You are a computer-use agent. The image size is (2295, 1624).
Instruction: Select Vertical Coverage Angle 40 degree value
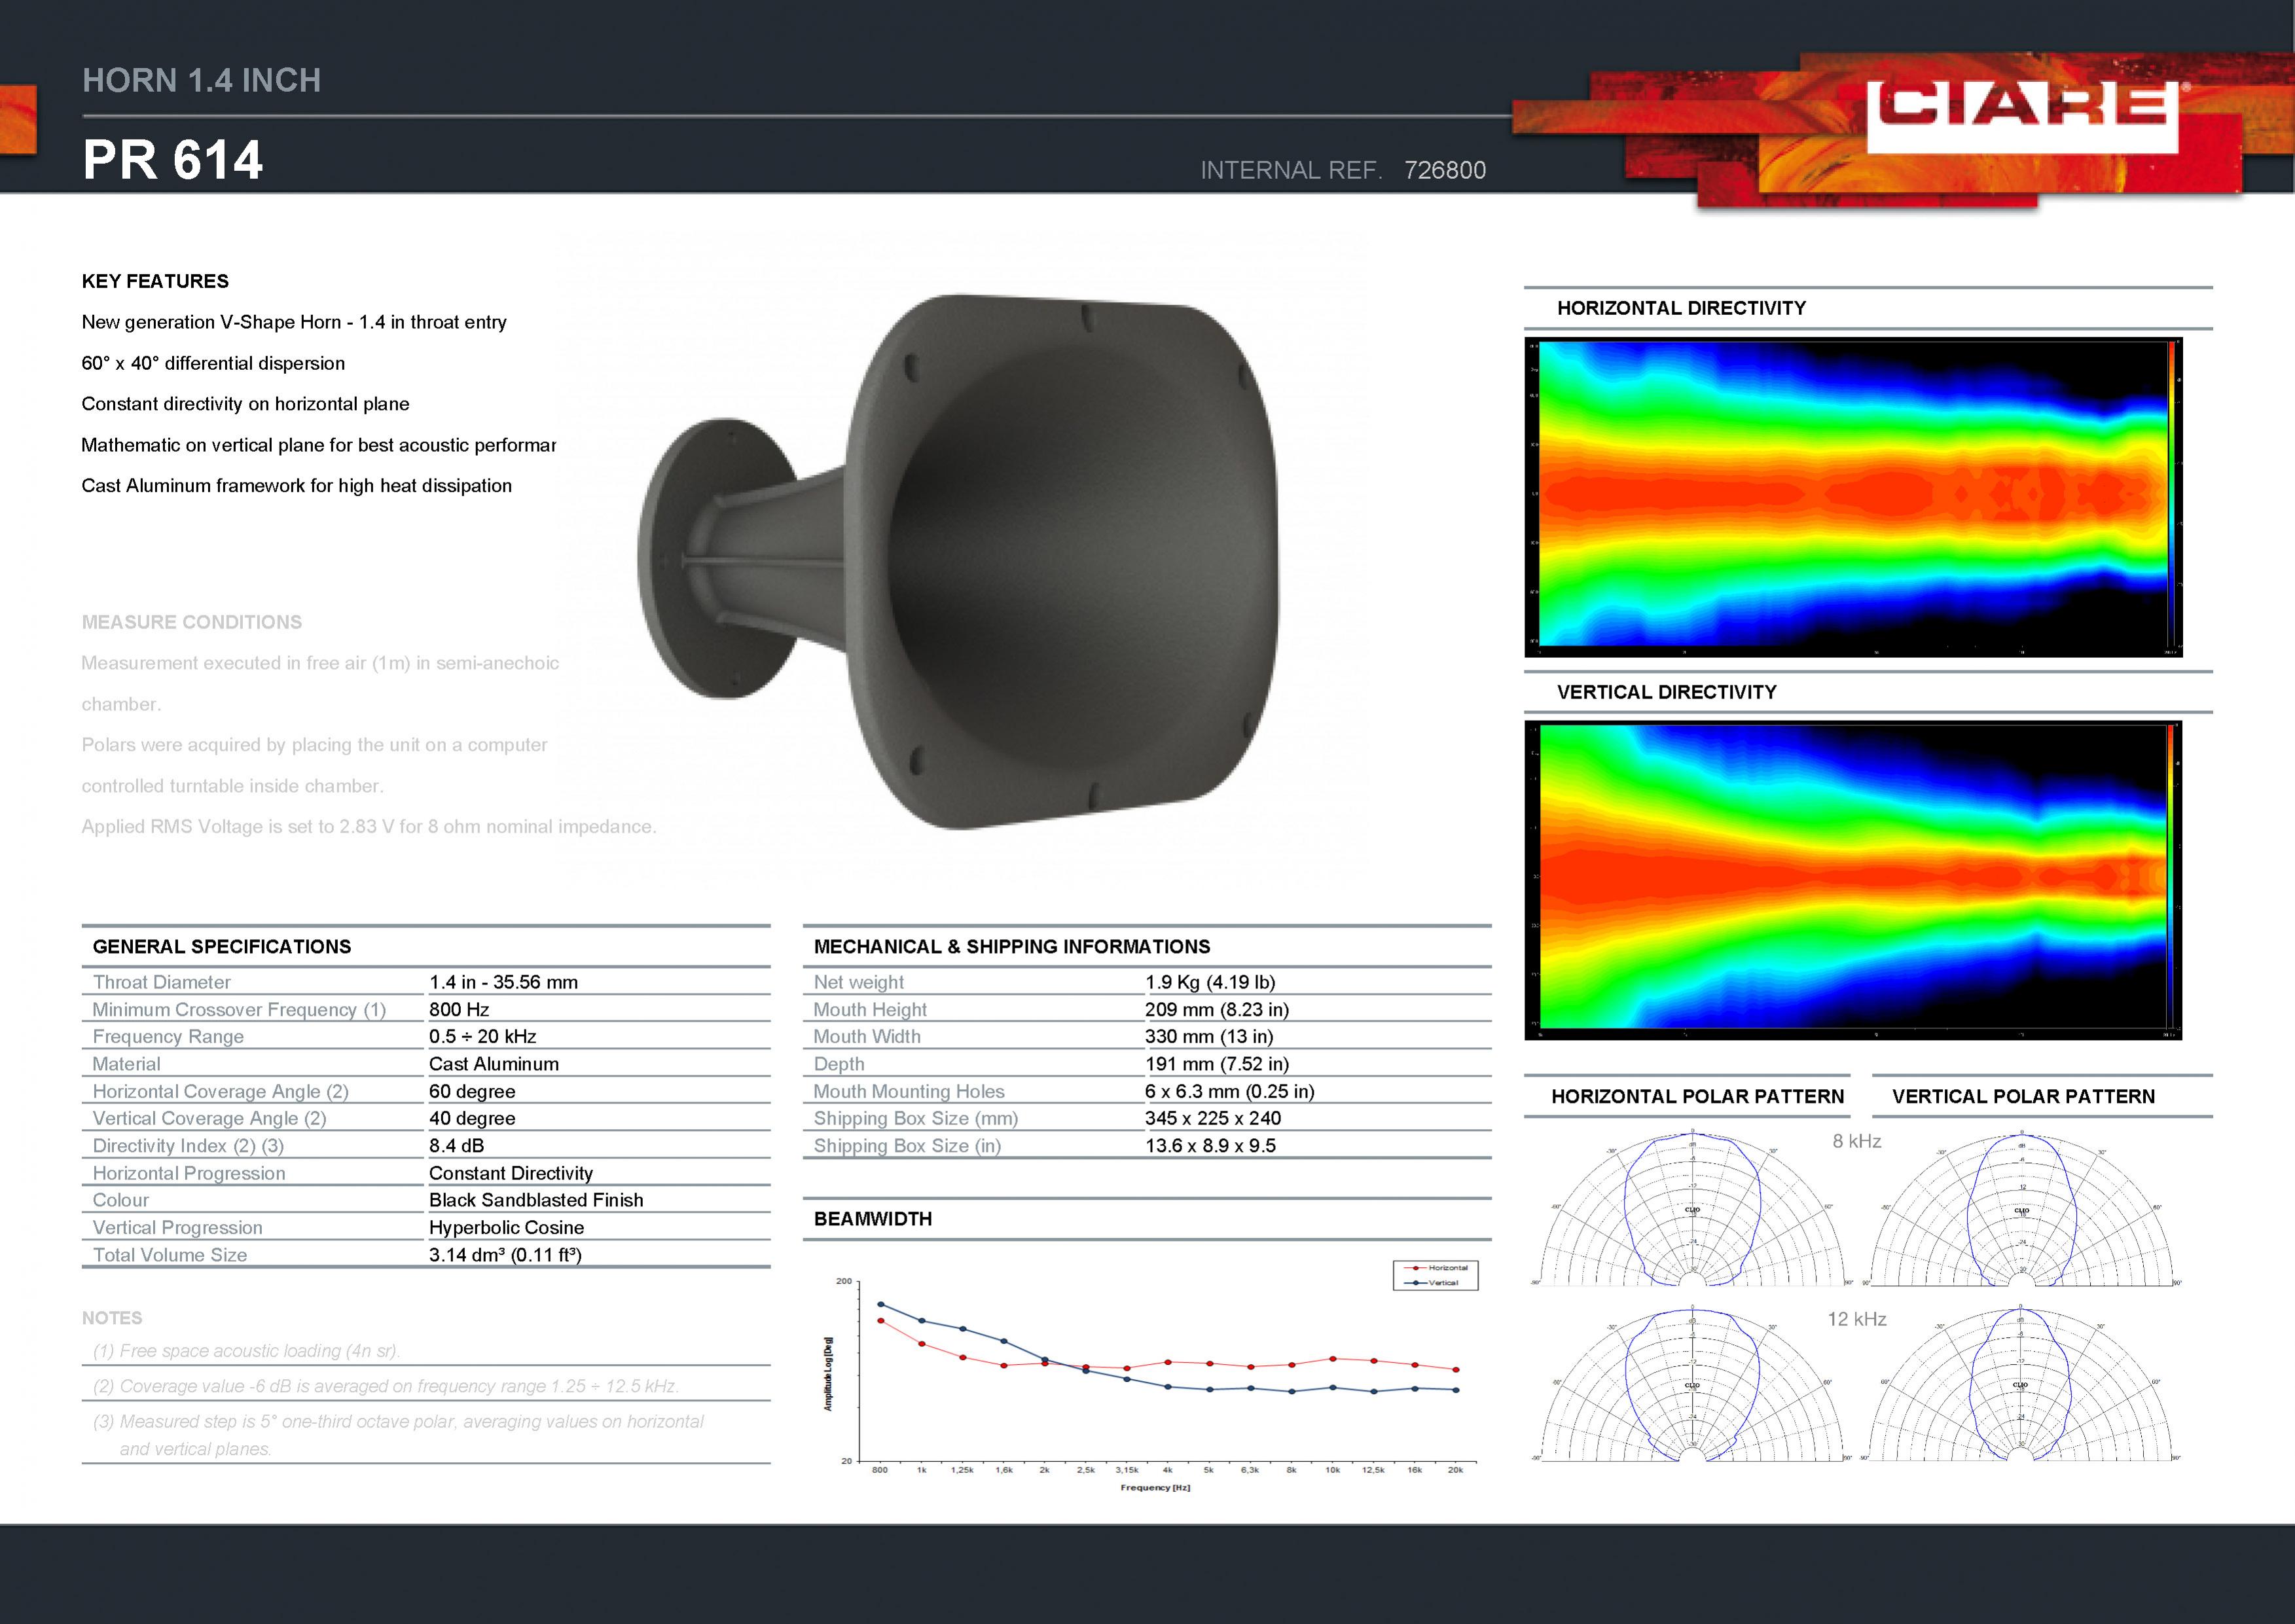click(x=472, y=1119)
